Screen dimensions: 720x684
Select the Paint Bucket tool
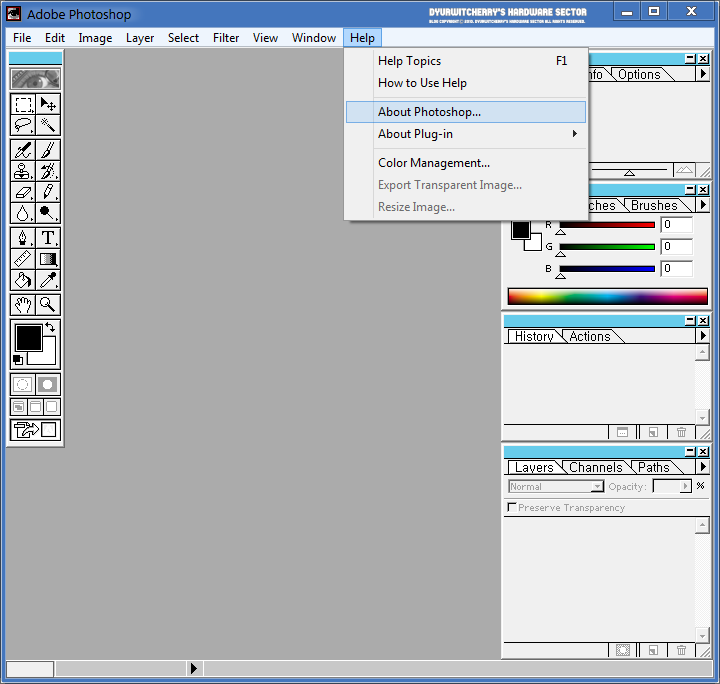click(23, 280)
